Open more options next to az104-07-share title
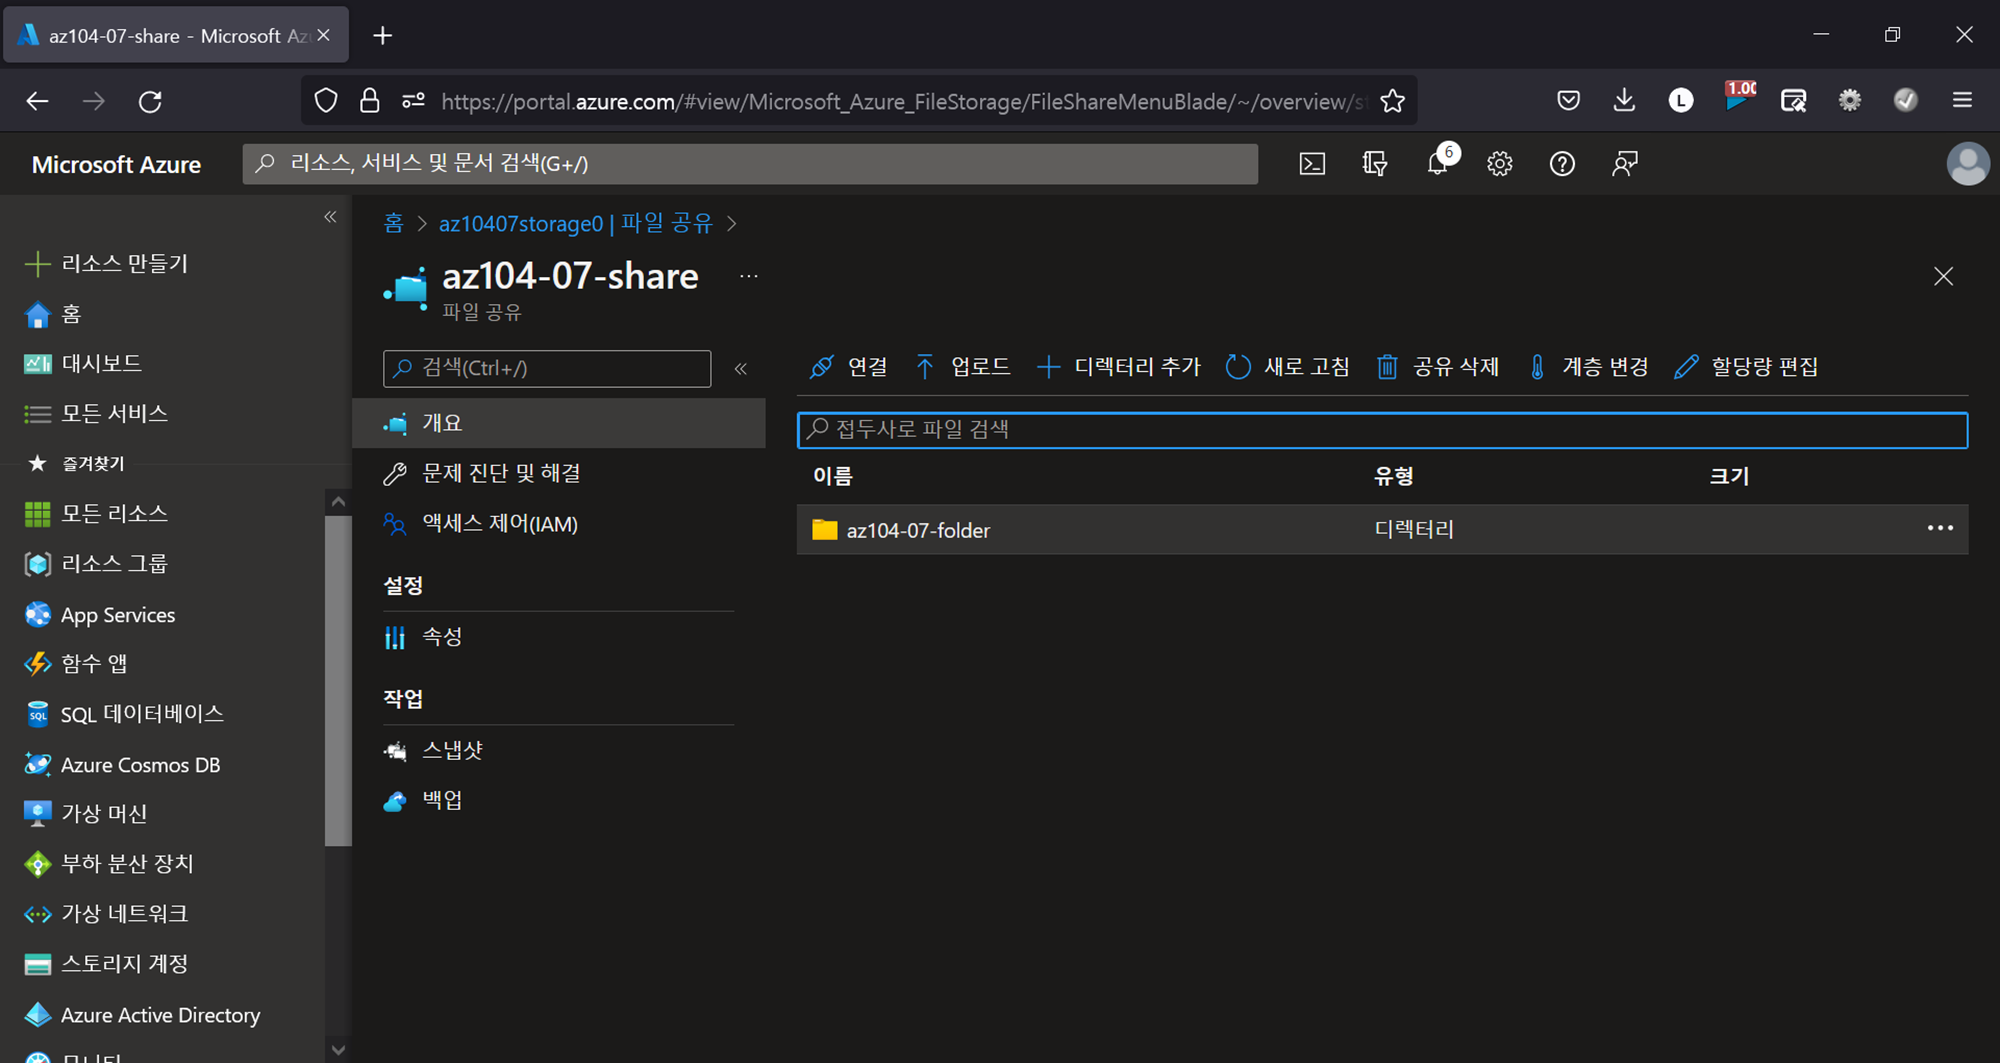This screenshot has width=2000, height=1063. tap(748, 276)
